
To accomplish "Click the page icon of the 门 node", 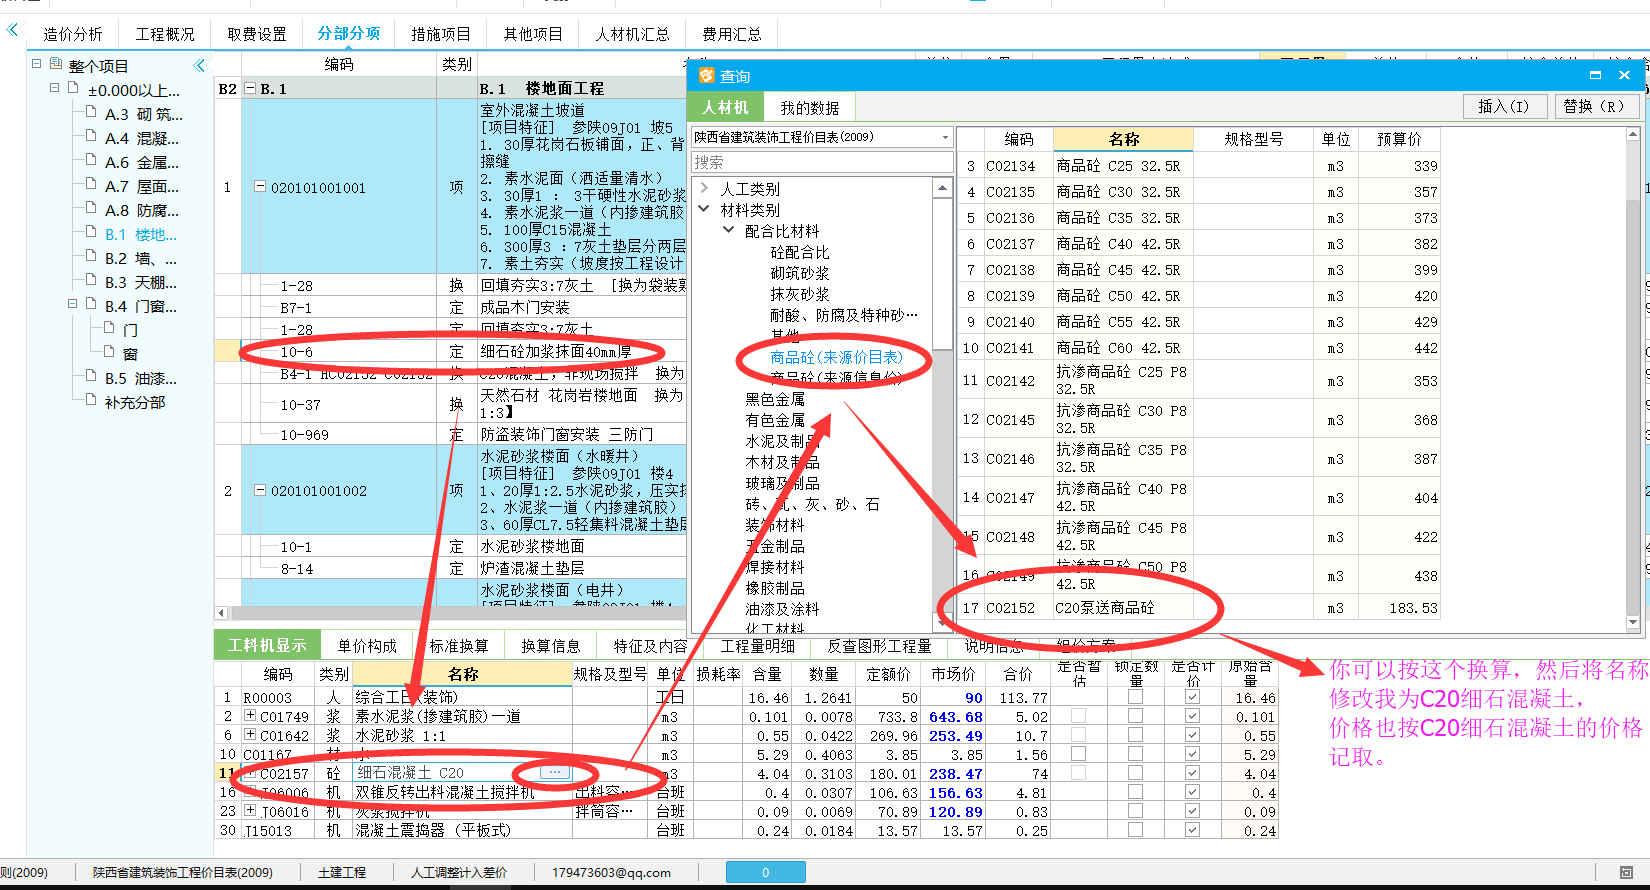I will [x=109, y=328].
